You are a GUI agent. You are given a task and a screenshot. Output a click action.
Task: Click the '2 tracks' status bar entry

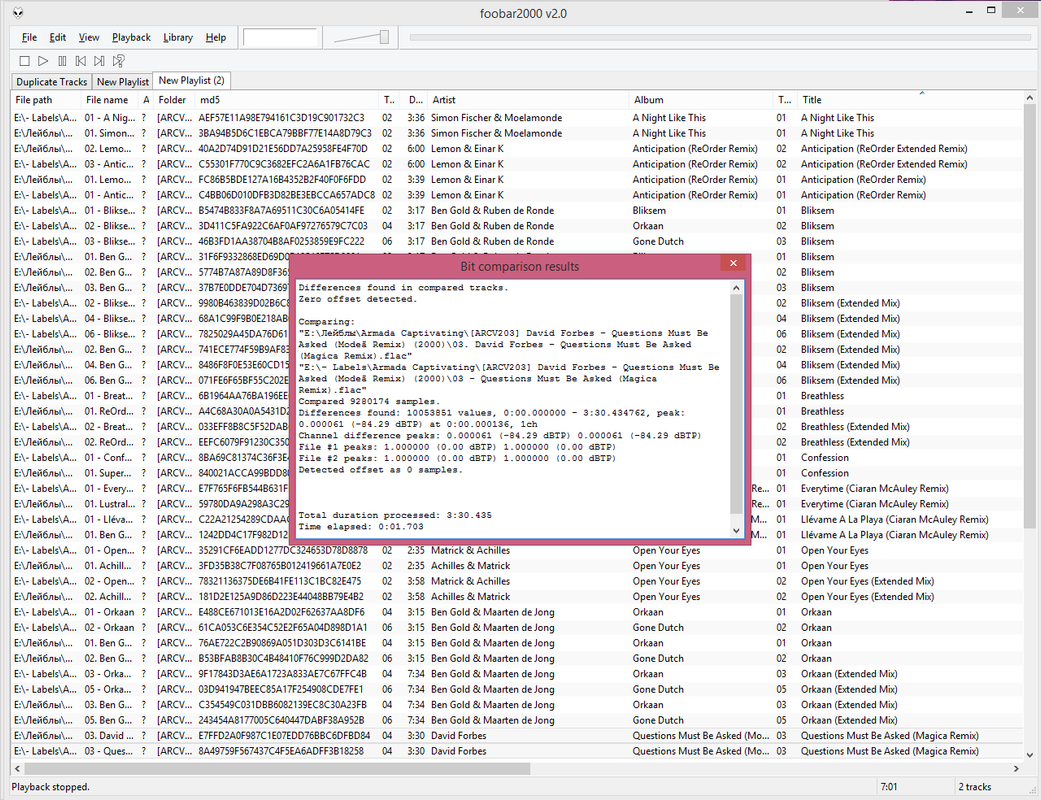(975, 787)
